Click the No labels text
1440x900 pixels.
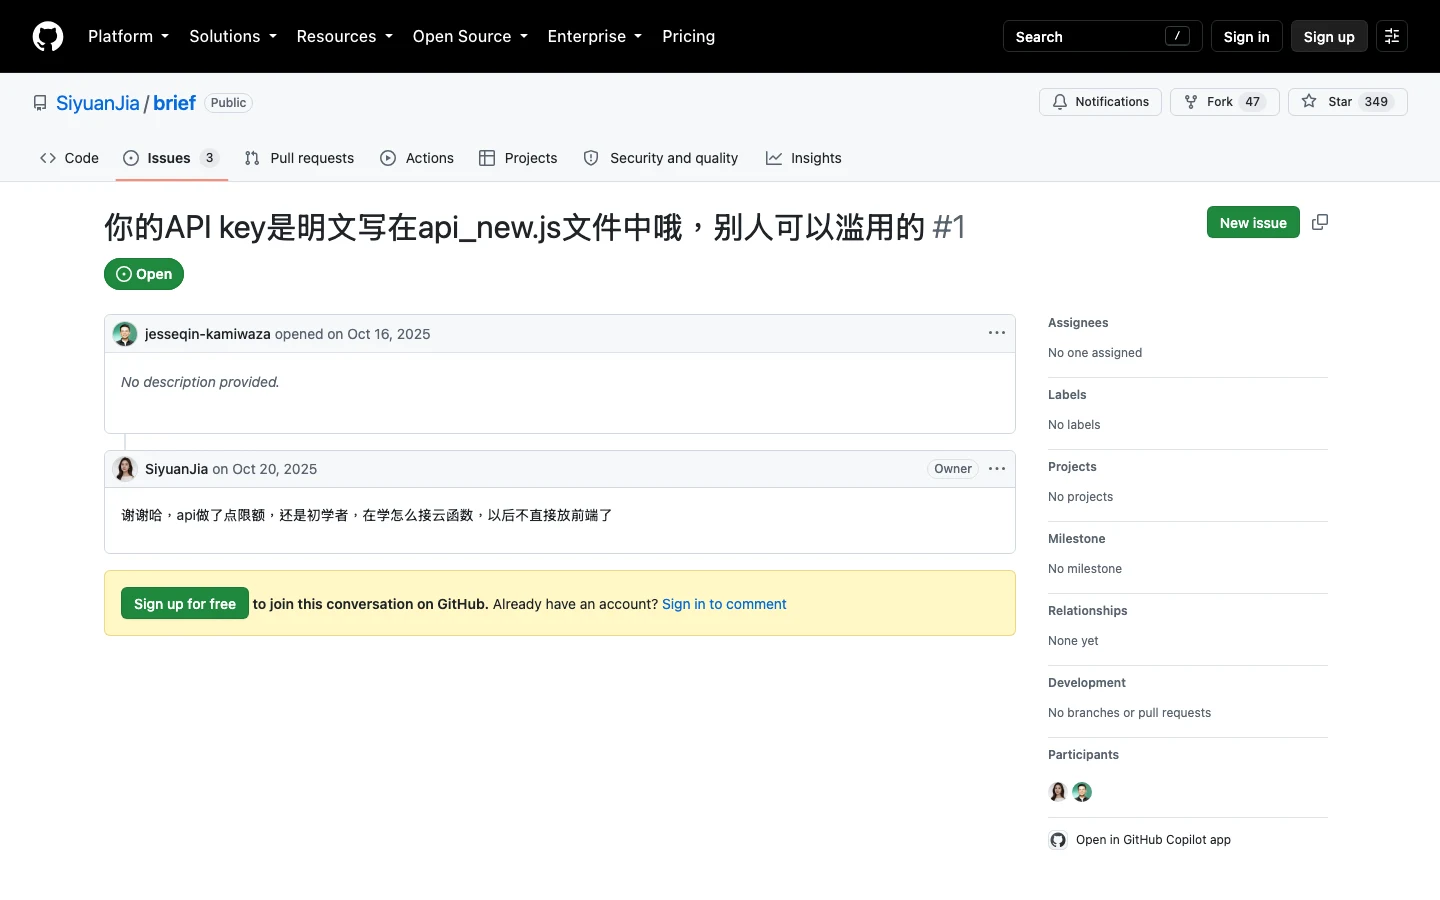[1074, 425]
